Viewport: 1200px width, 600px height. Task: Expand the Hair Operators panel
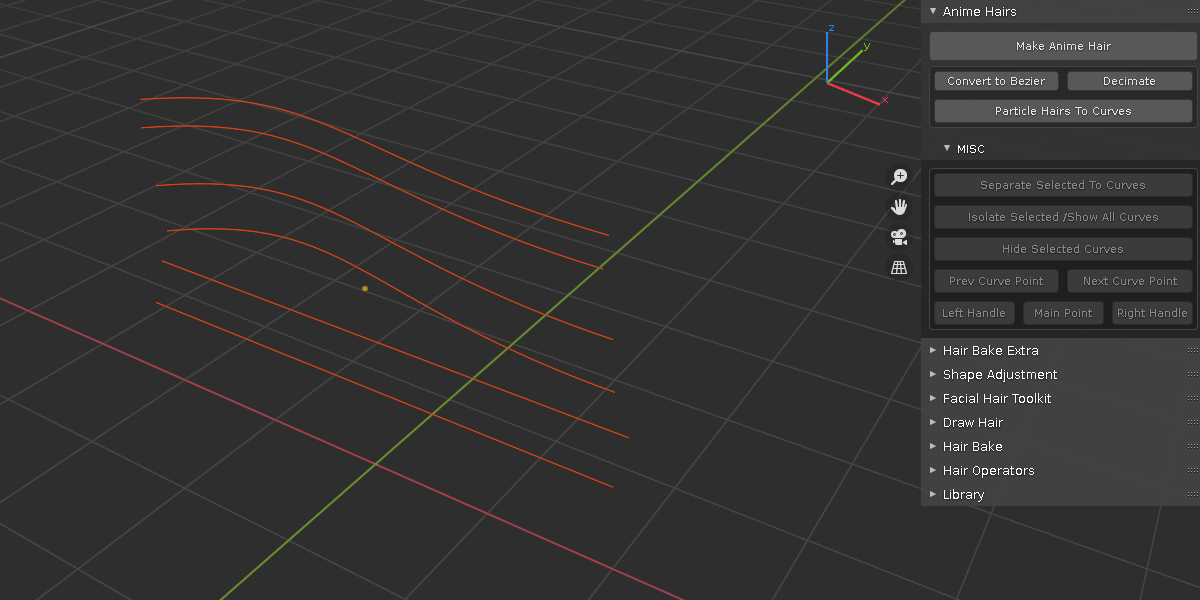pyautogui.click(x=933, y=470)
